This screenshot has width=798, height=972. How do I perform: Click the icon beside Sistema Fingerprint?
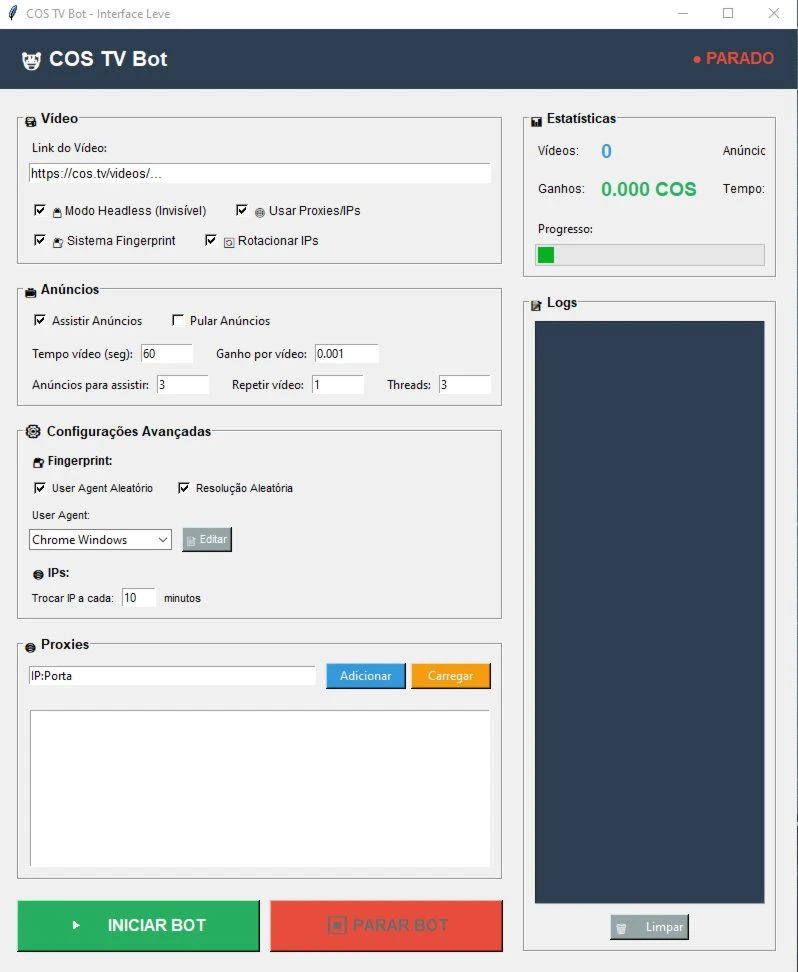click(x=58, y=242)
